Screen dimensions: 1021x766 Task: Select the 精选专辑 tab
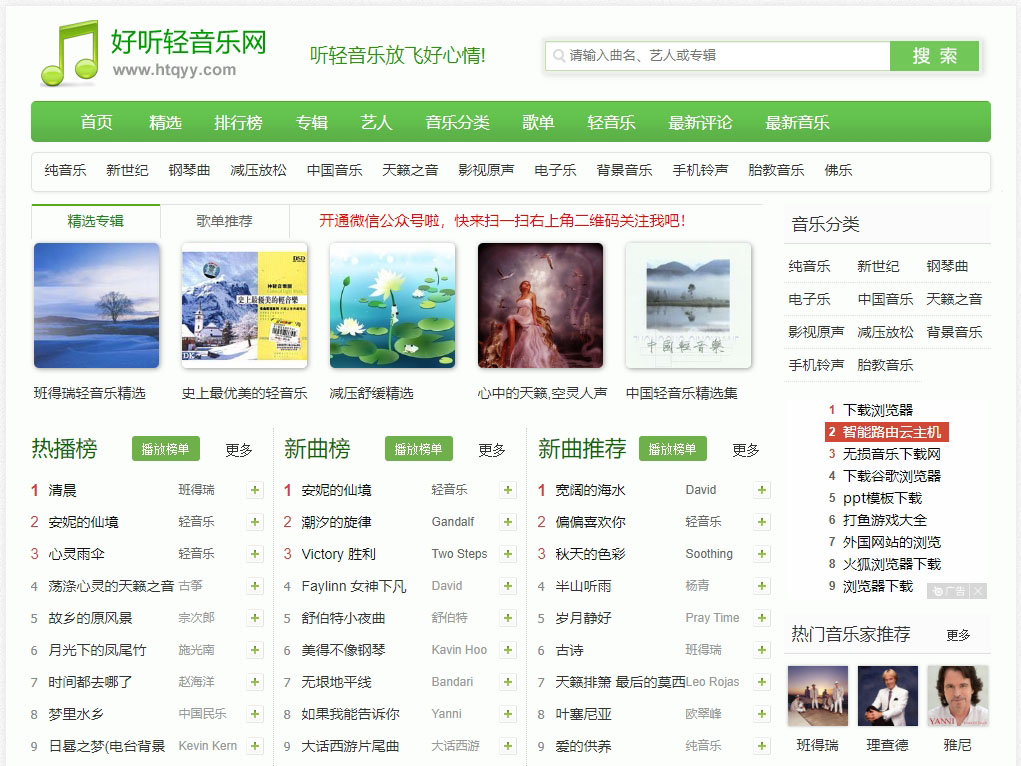(x=96, y=221)
